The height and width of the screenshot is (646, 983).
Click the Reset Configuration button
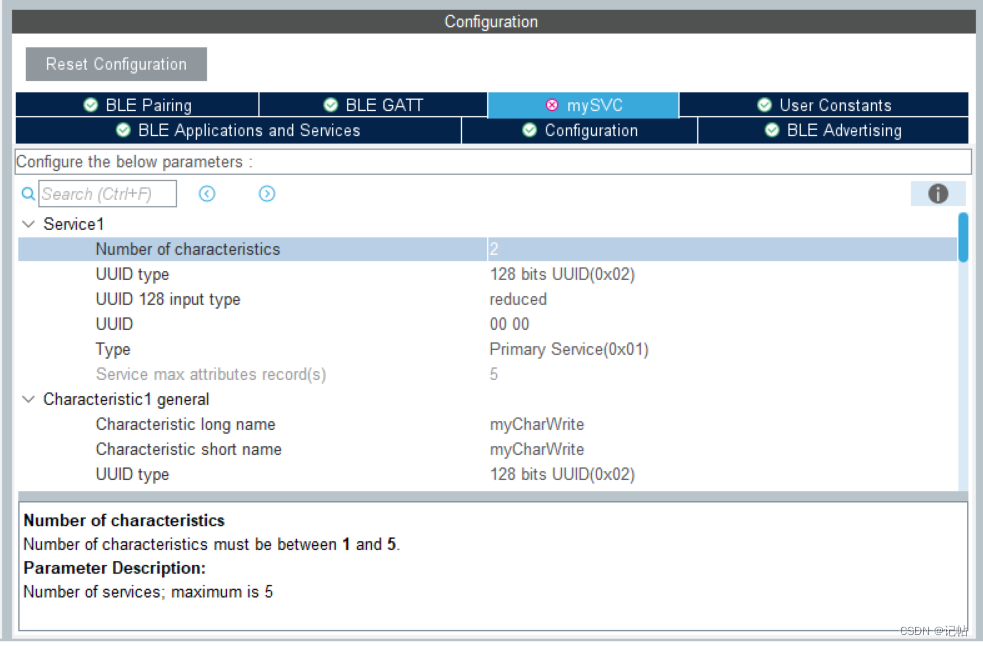(x=116, y=64)
